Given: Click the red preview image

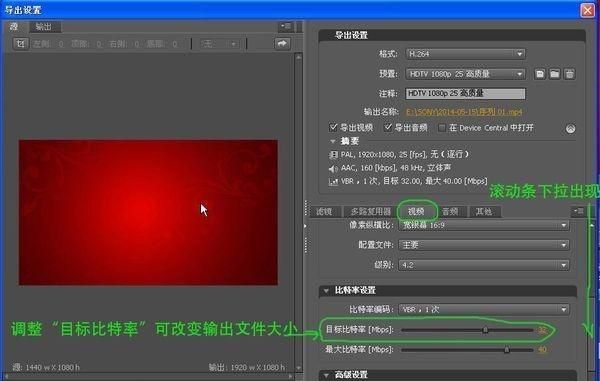Looking at the screenshot, I should coord(148,212).
